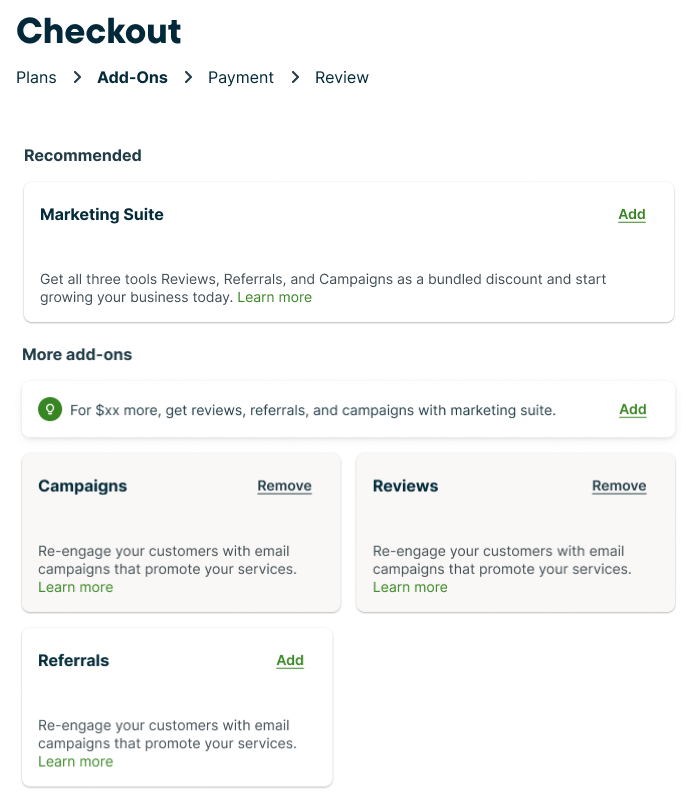Jump to the Payment step

241,77
